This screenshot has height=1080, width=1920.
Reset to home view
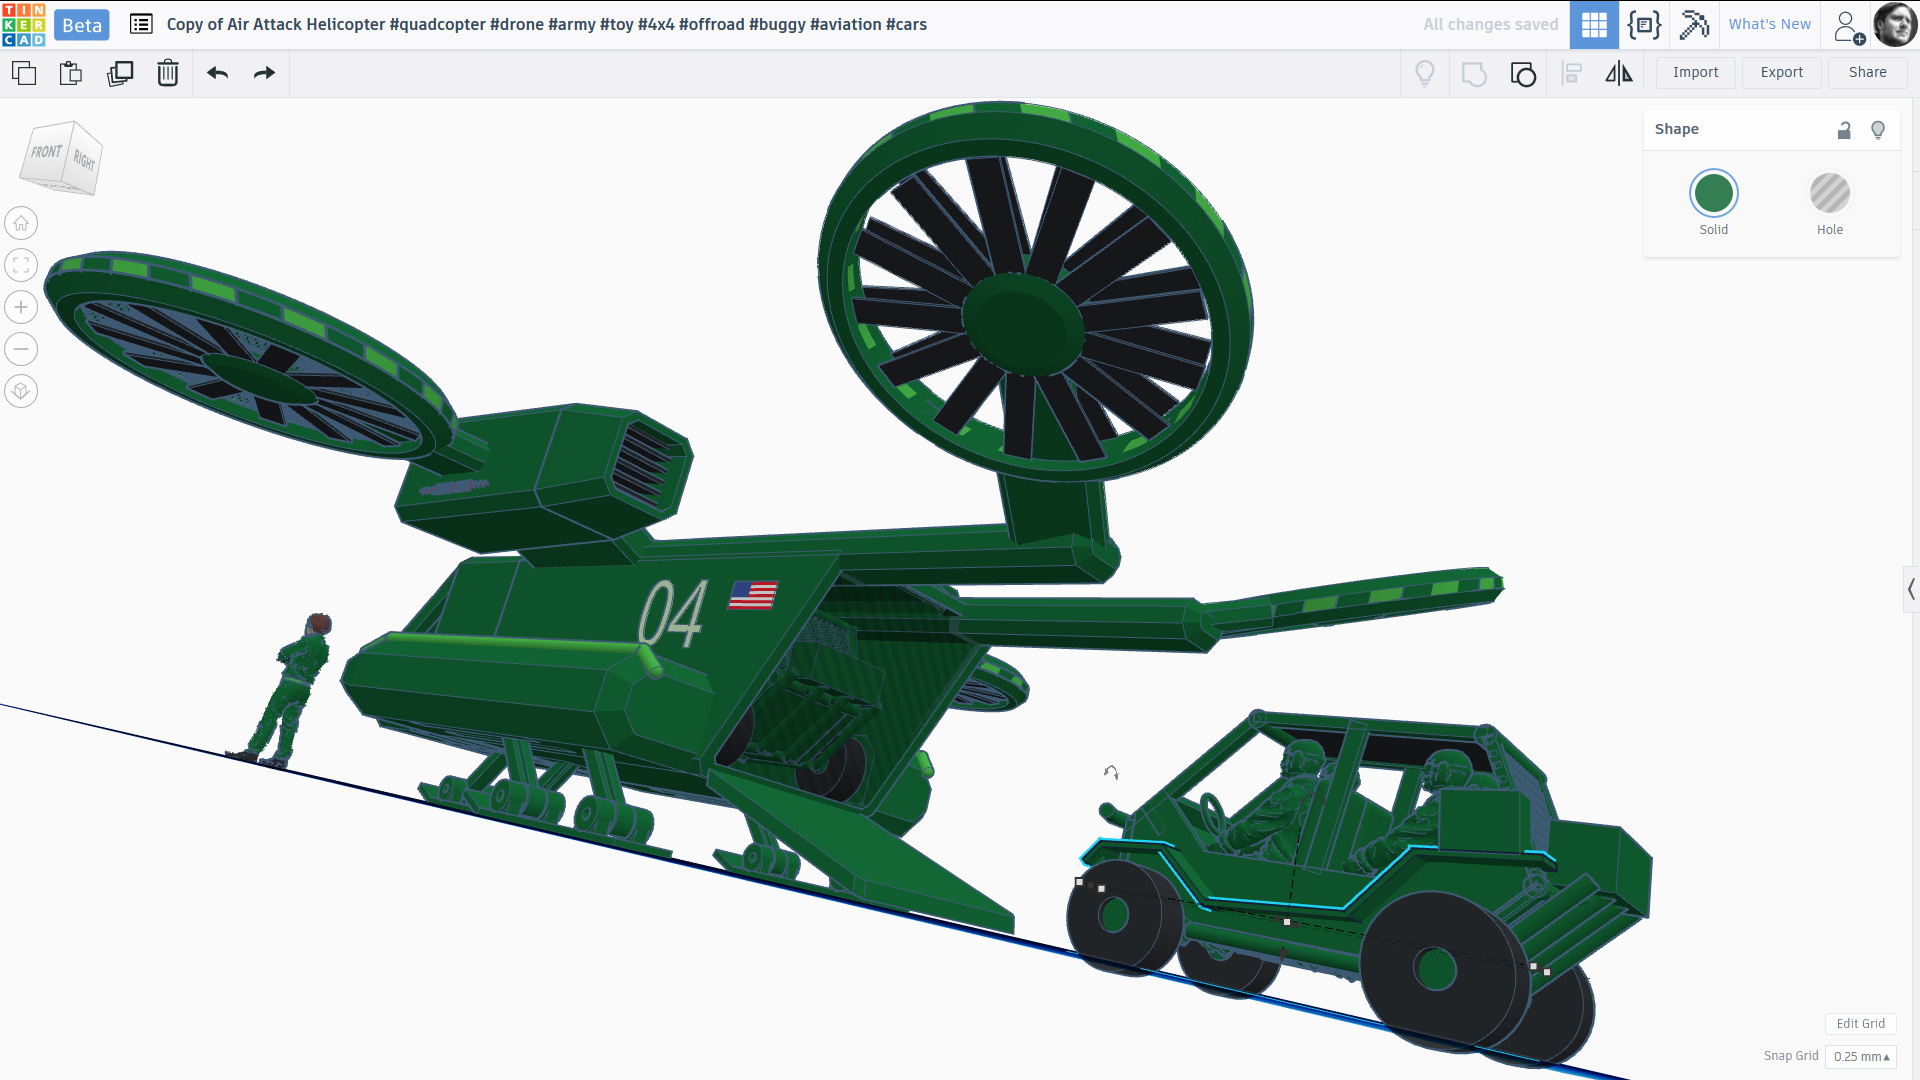pyautogui.click(x=21, y=223)
